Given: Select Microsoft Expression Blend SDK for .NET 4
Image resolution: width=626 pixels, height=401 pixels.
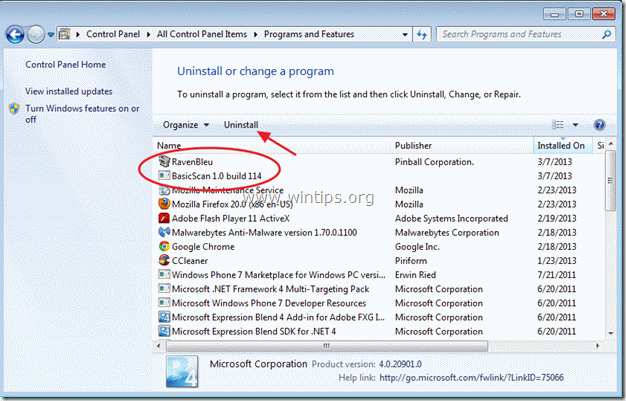Looking at the screenshot, I should (254, 332).
